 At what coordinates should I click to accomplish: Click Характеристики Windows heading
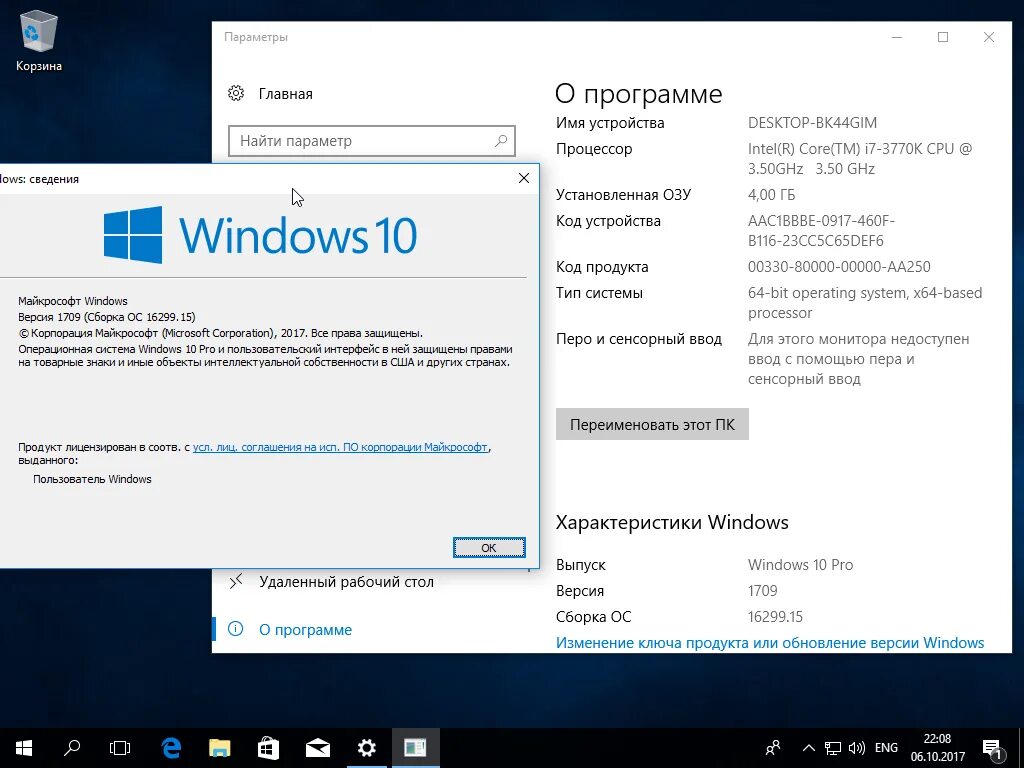672,522
